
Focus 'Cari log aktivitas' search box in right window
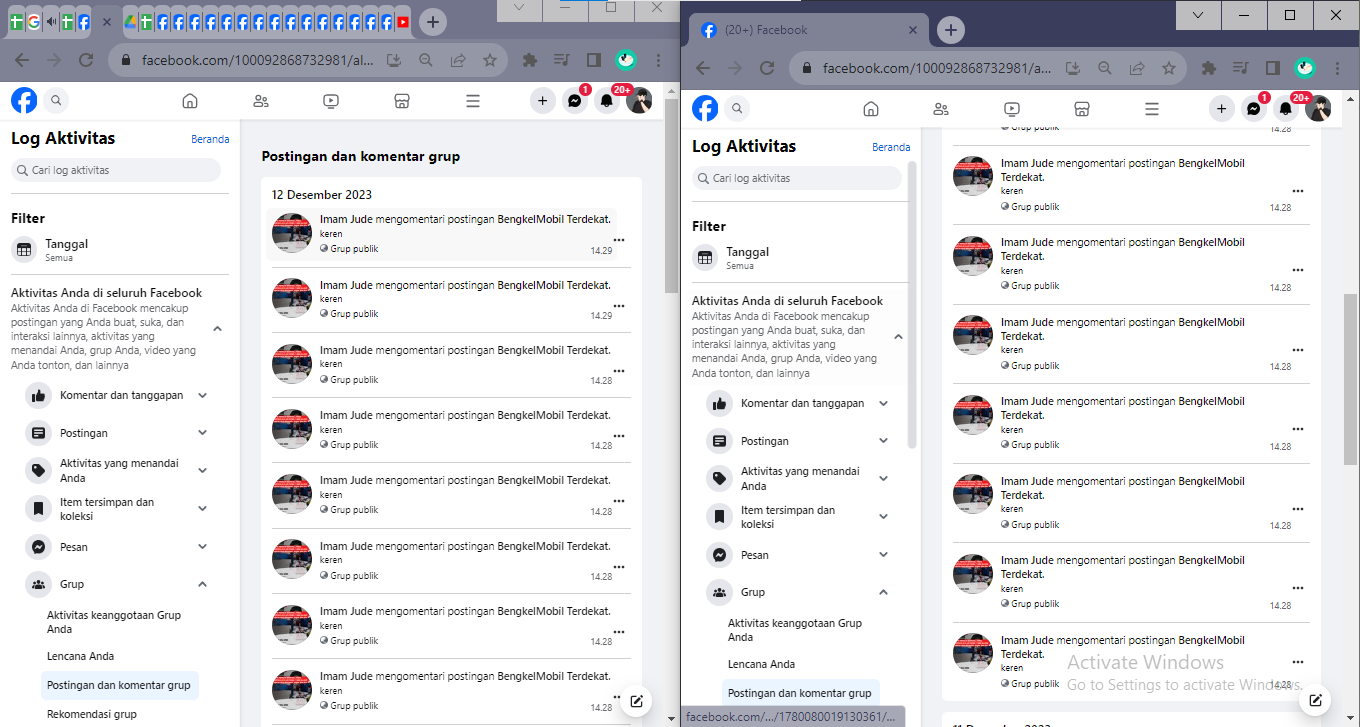click(797, 178)
